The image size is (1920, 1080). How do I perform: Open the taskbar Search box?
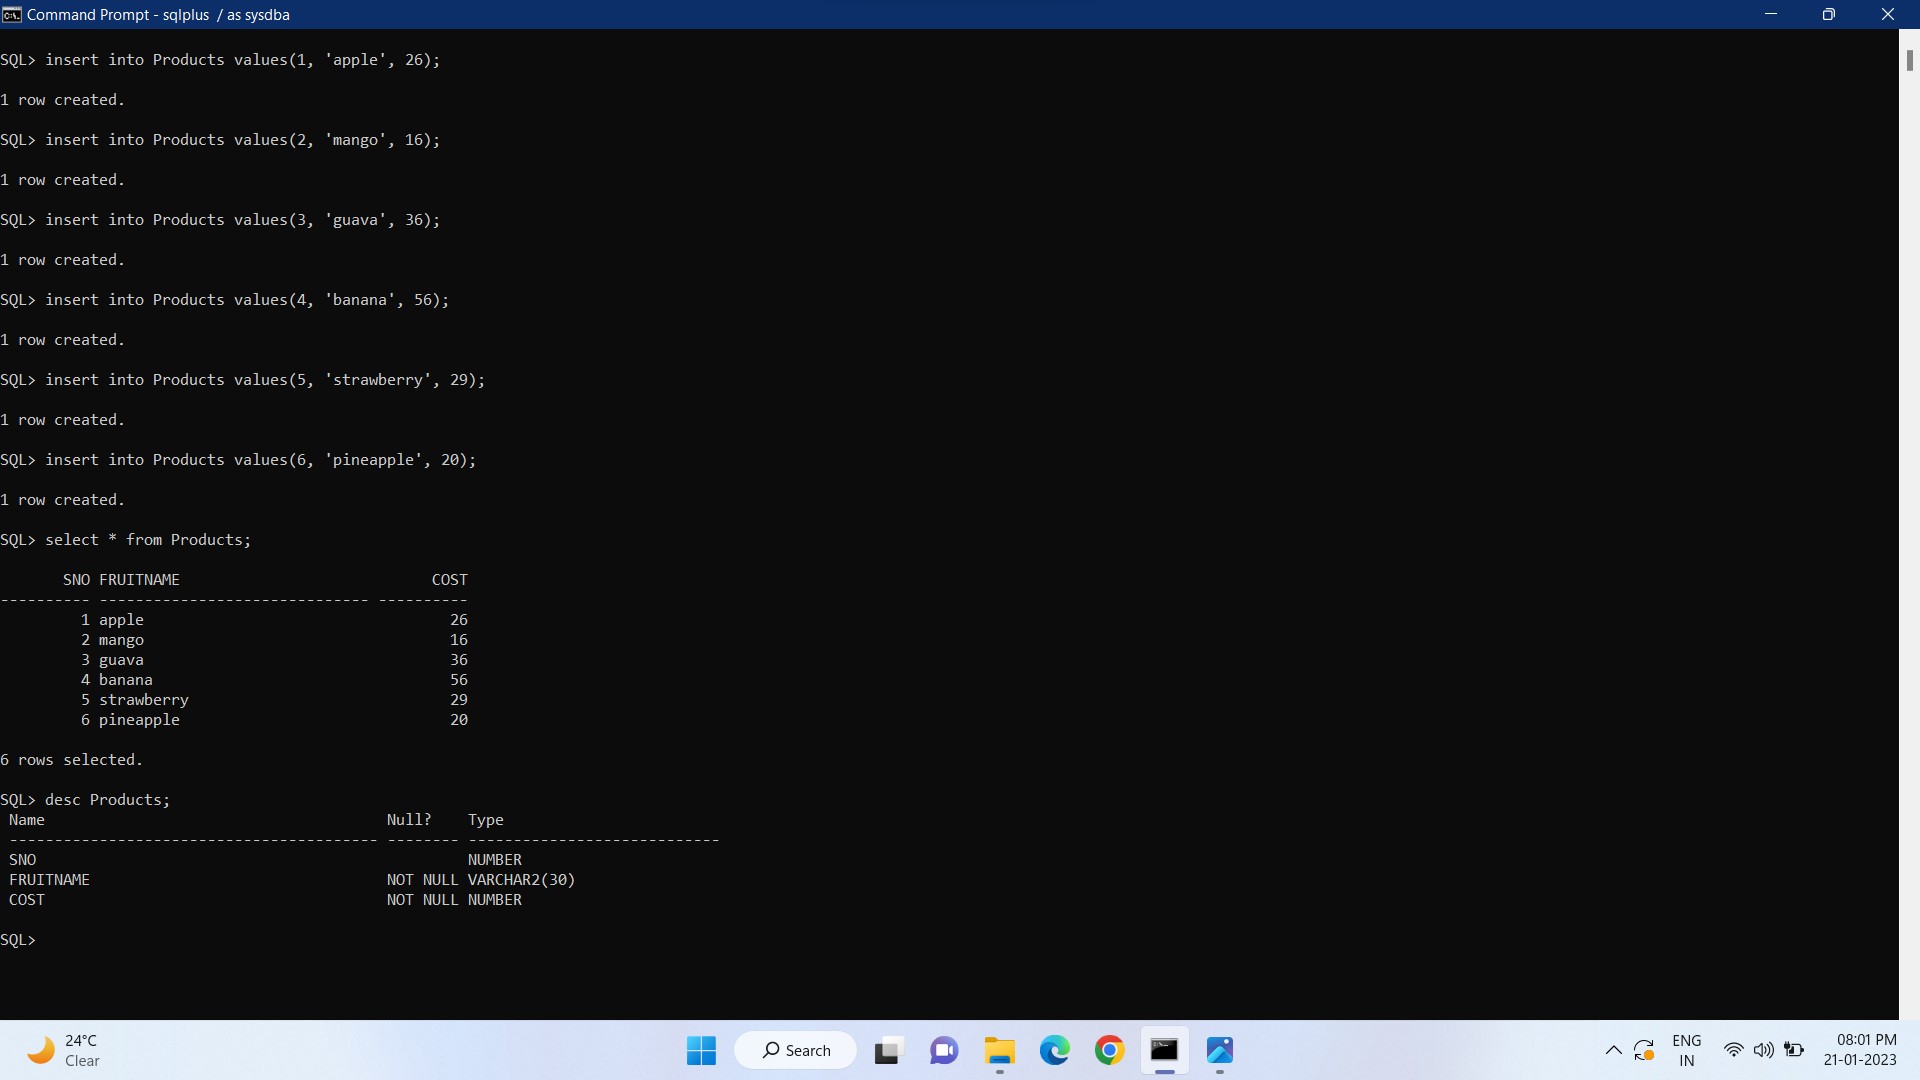(x=796, y=1050)
